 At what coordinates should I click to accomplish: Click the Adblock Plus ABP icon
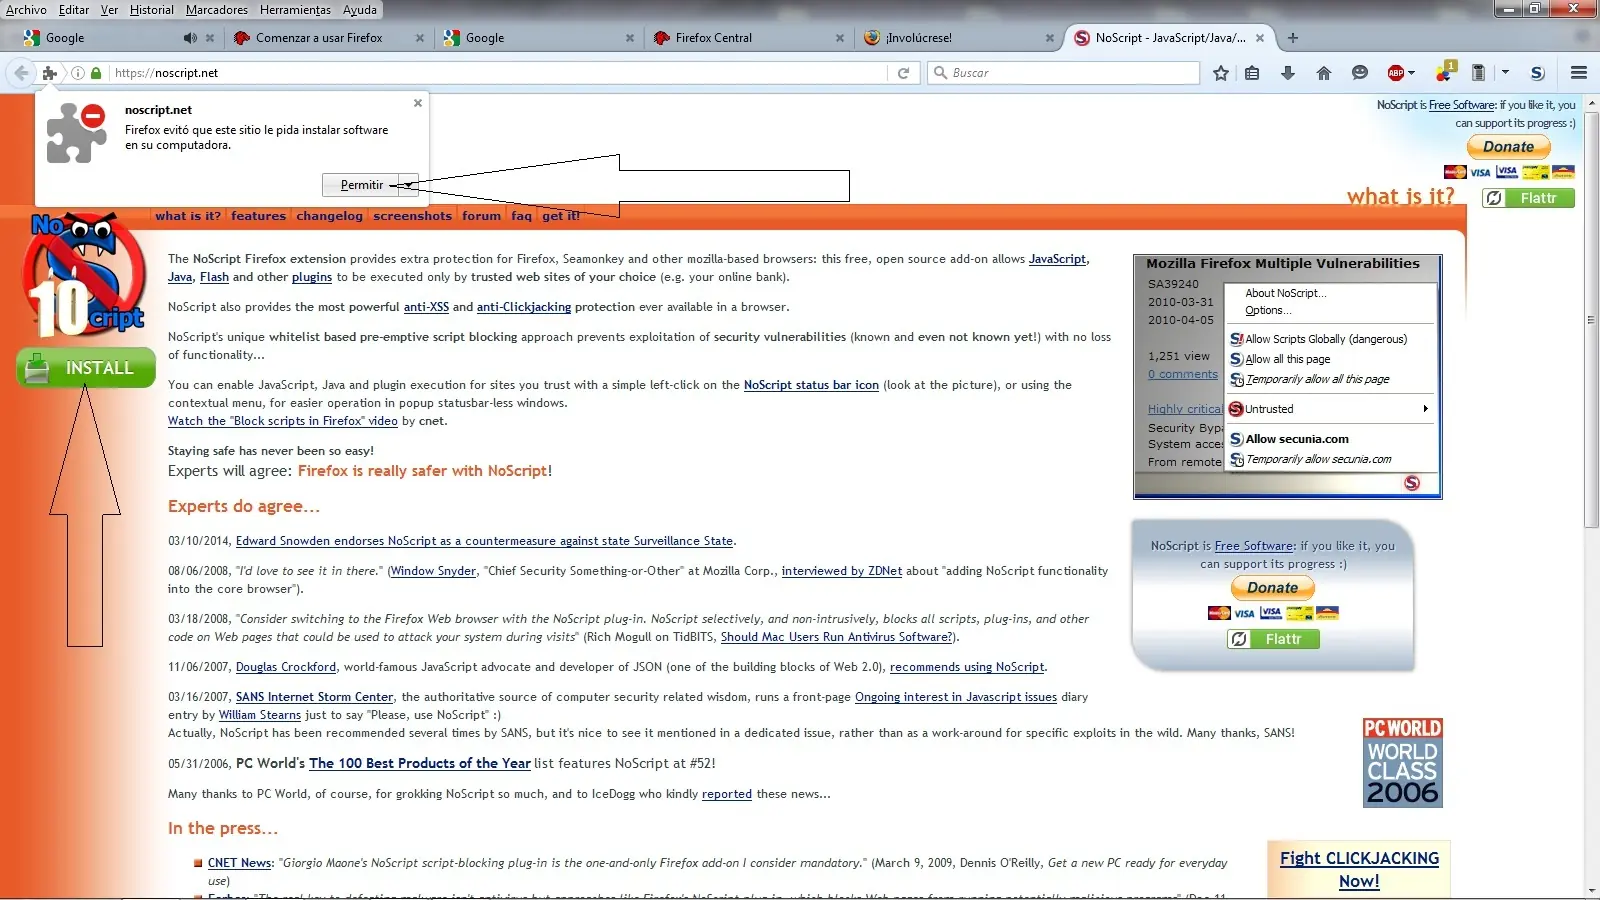pyautogui.click(x=1396, y=73)
